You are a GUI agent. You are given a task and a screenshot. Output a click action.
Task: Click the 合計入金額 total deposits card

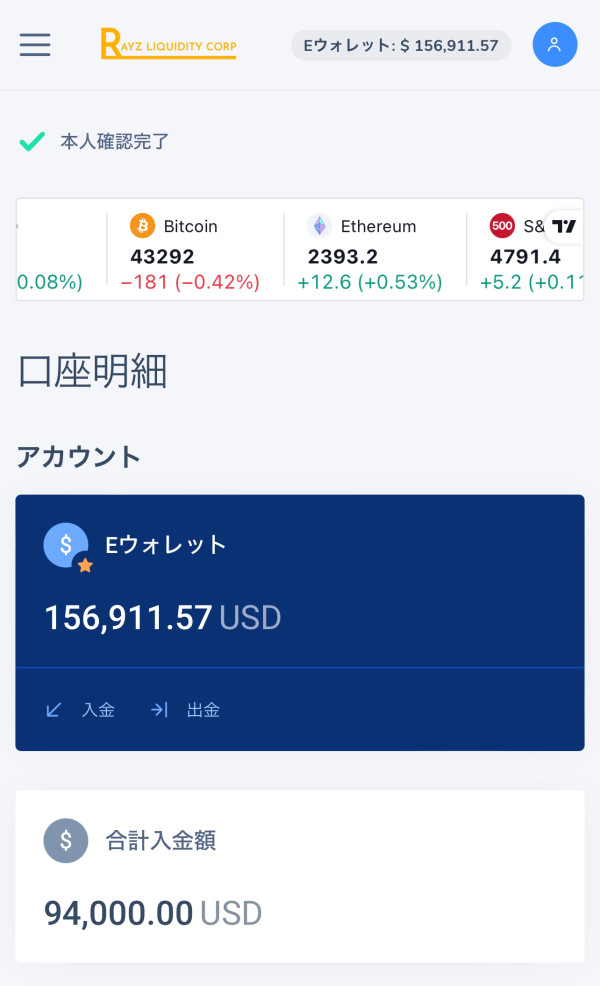[x=300, y=876]
